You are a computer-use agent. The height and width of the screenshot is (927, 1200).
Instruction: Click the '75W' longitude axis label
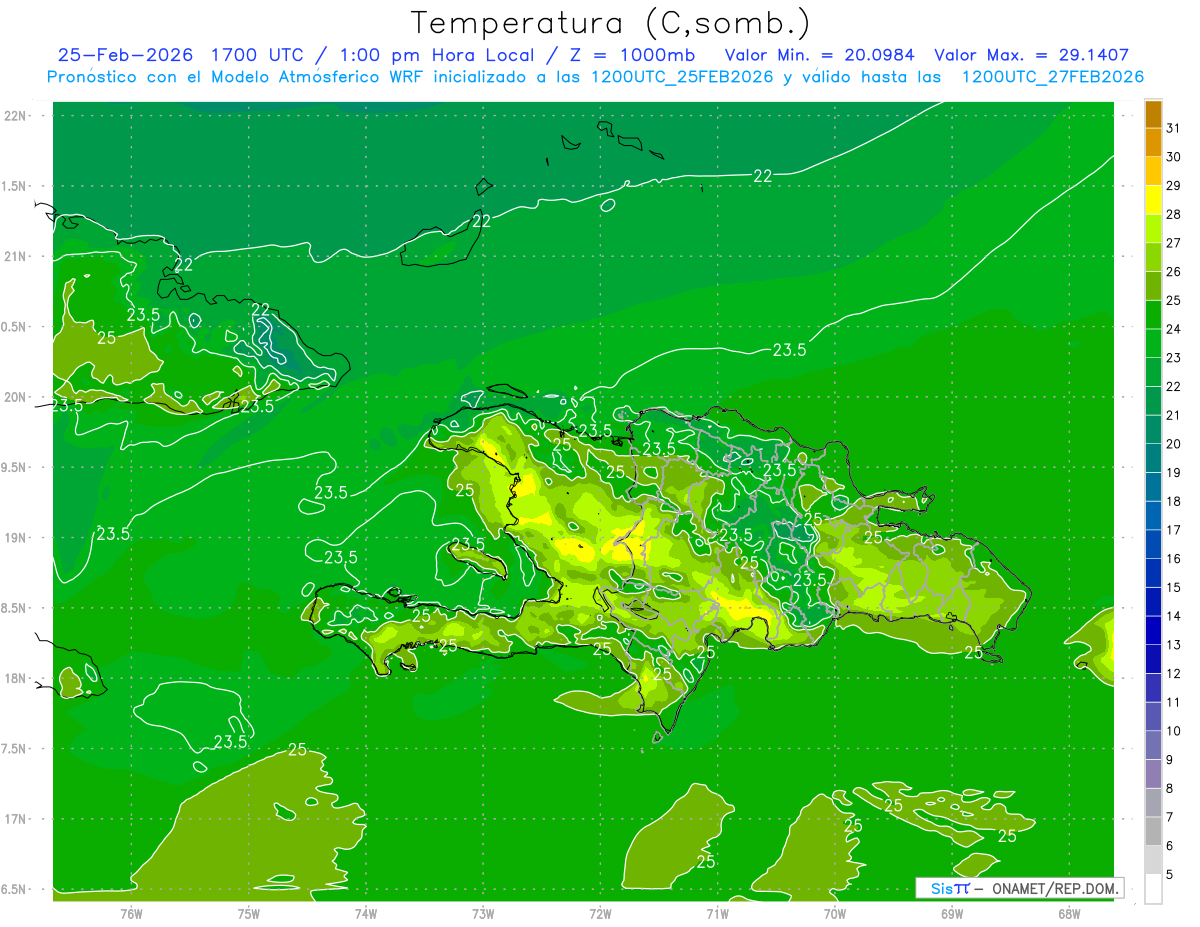click(x=249, y=915)
